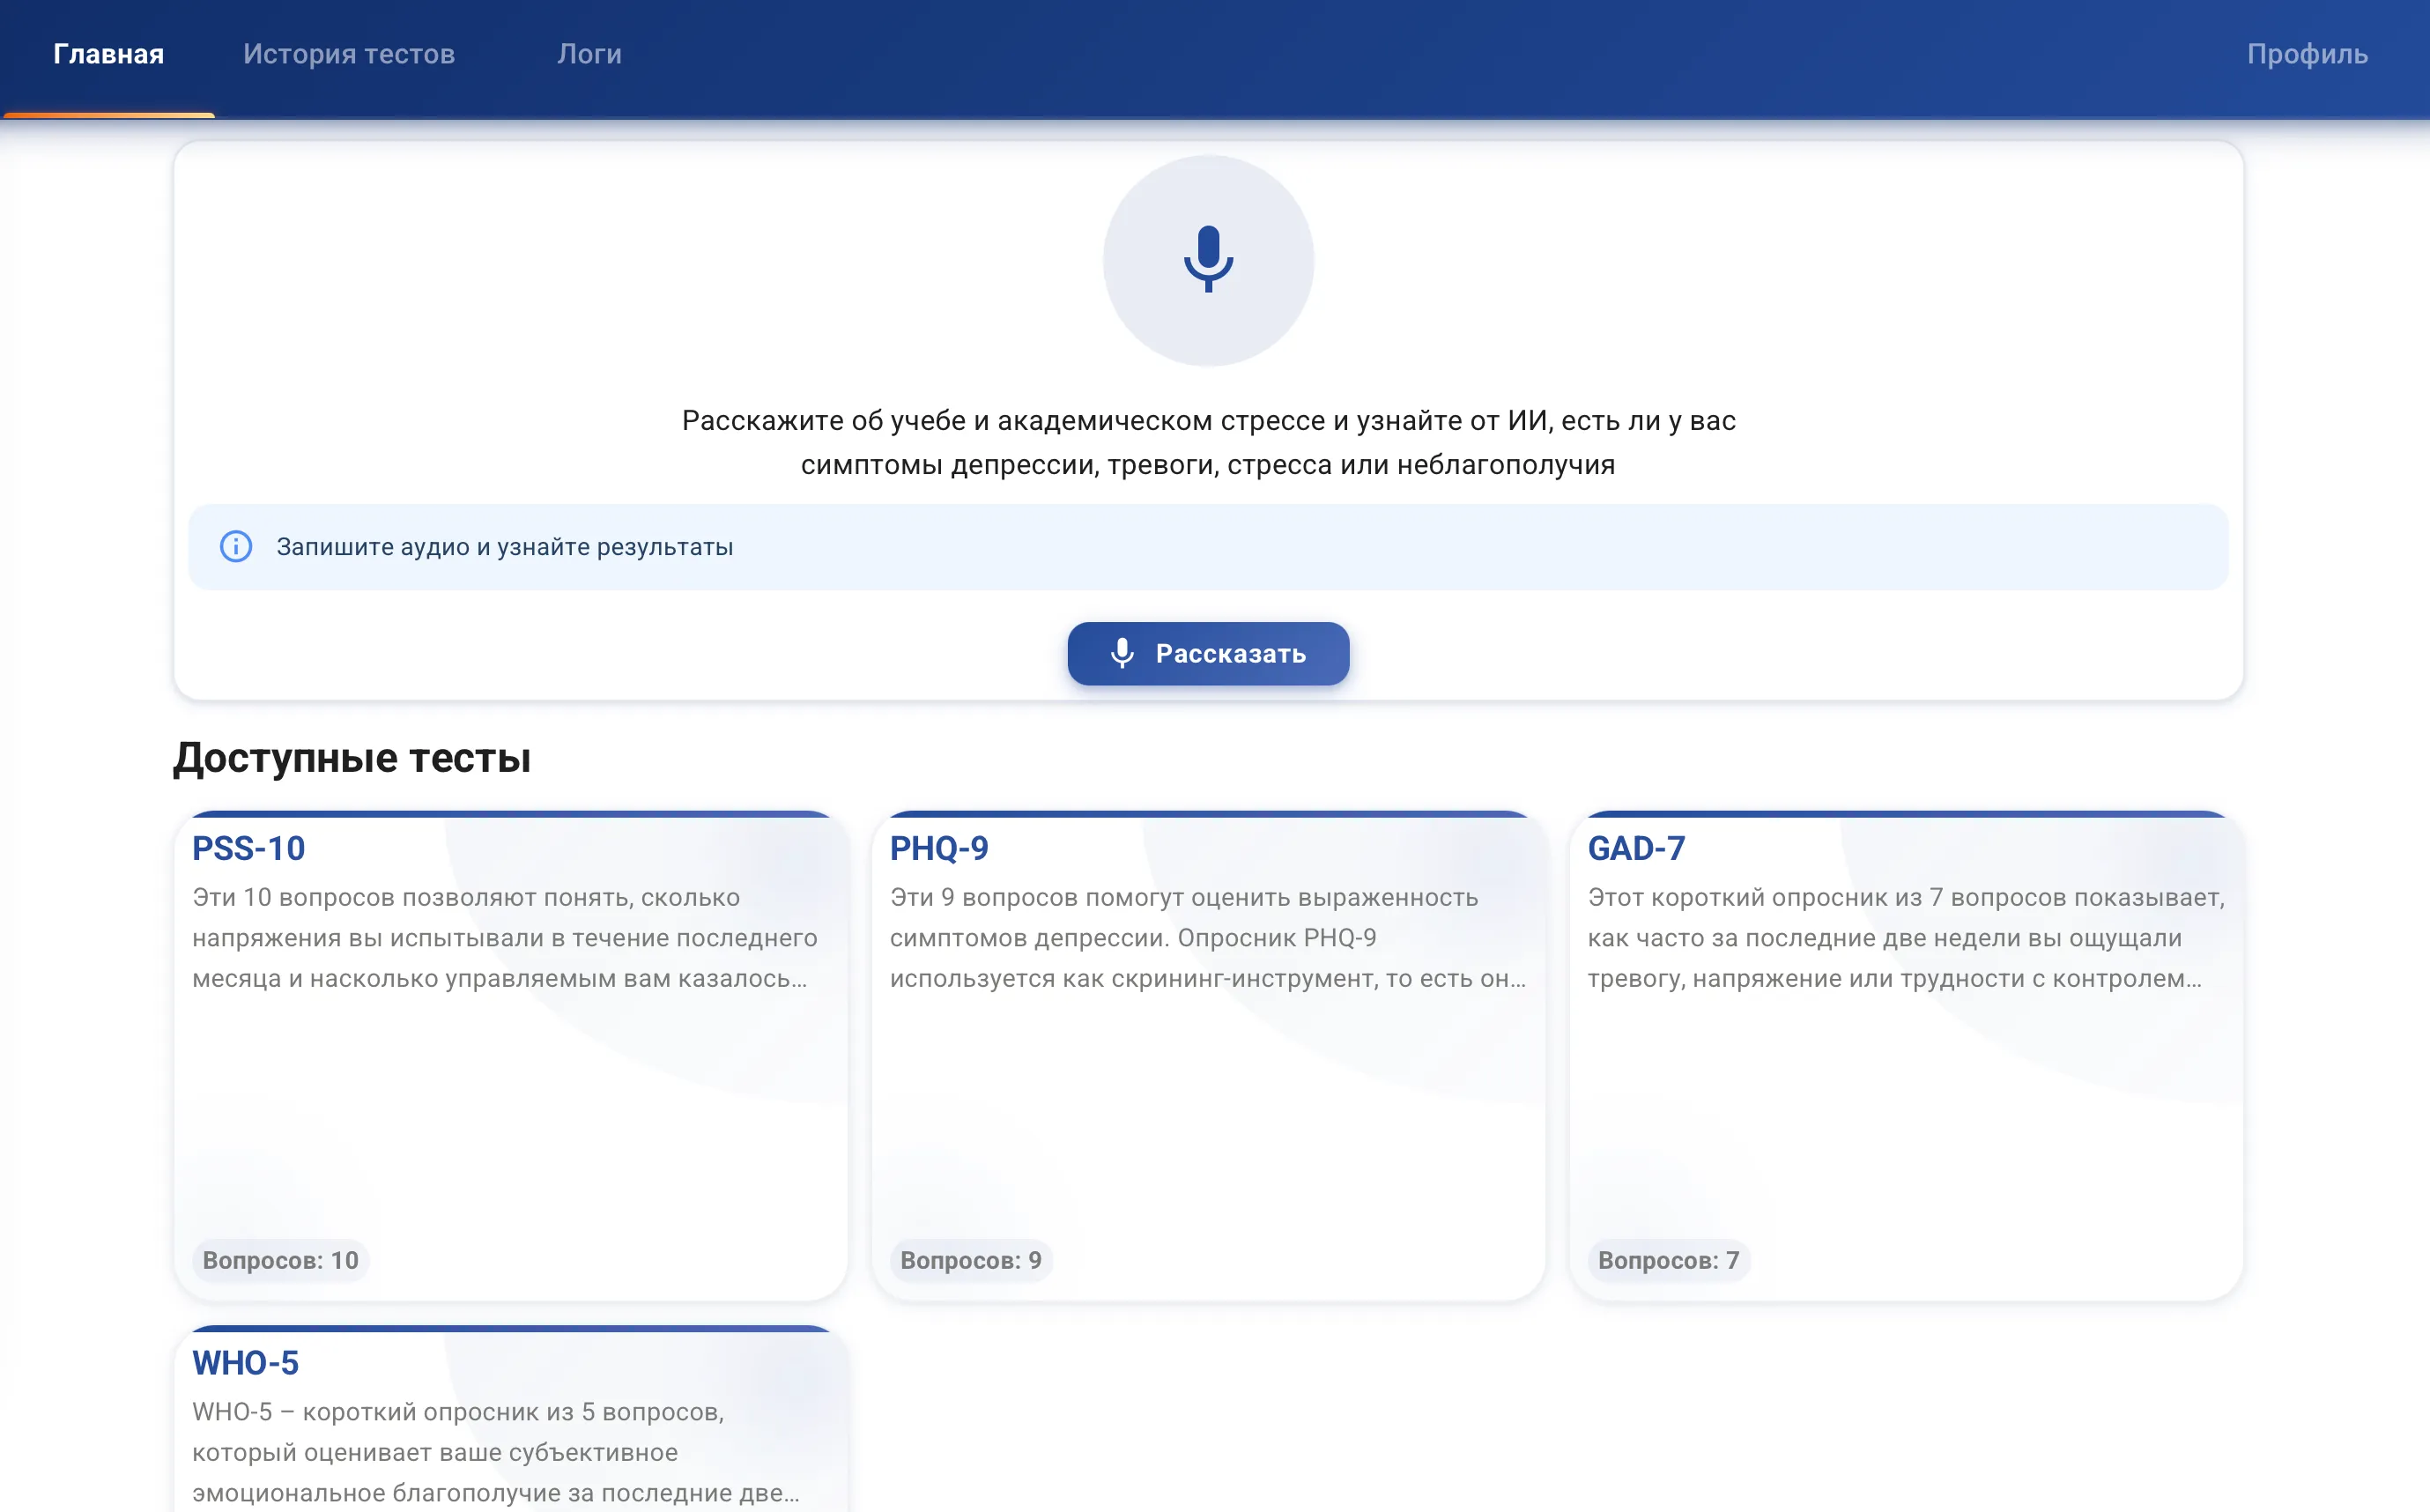Click the microphone icon inside Рассказать button
Viewport: 2430px width, 1512px height.
pyautogui.click(x=1122, y=653)
